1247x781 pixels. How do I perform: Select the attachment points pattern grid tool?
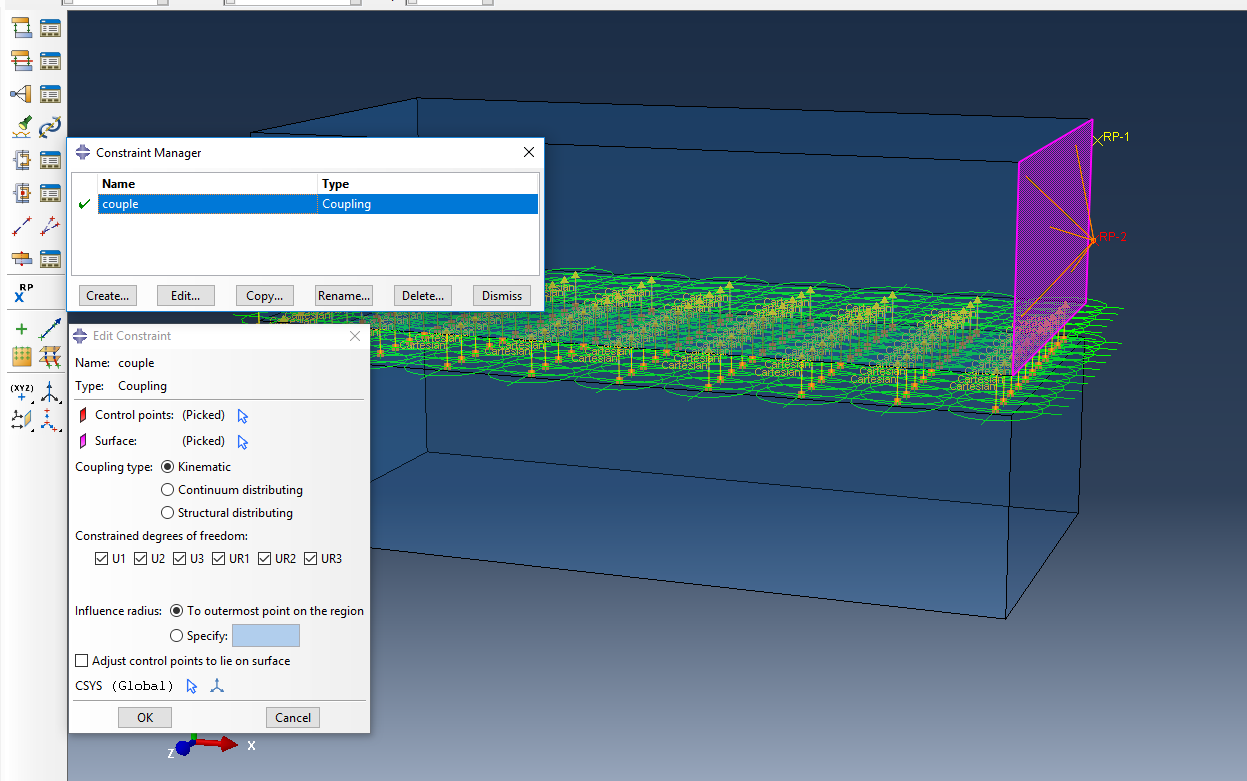[x=21, y=356]
